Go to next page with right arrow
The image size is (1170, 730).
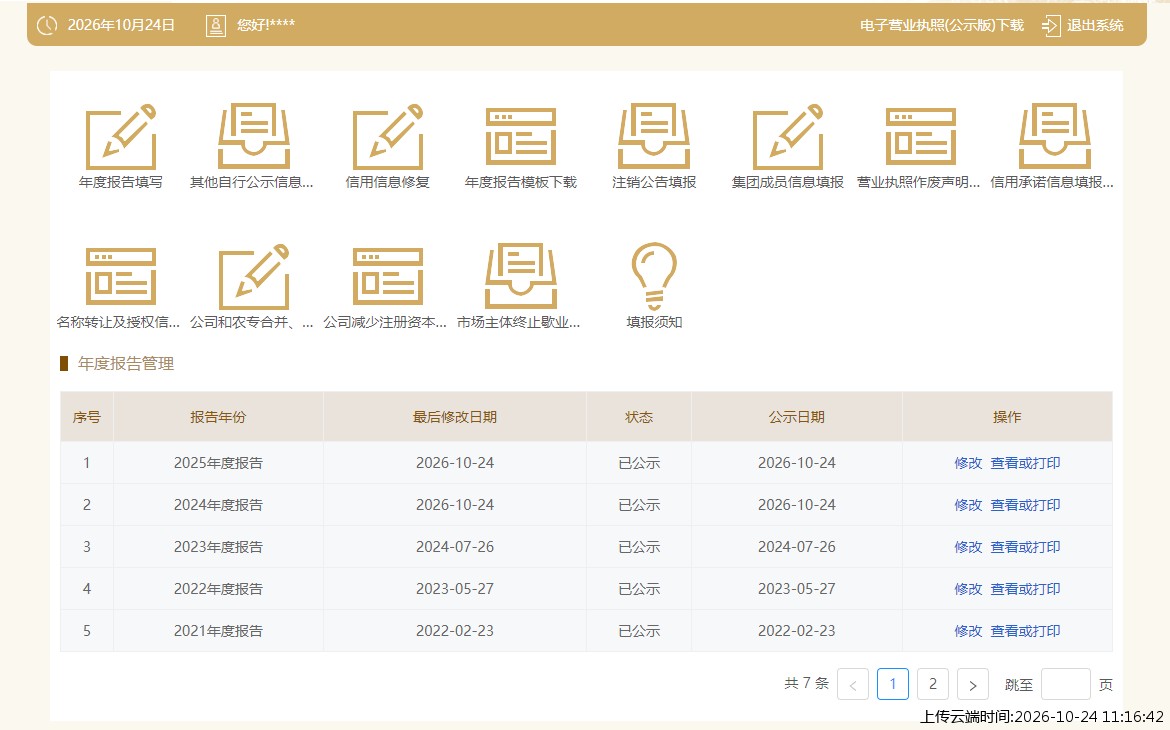pyautogui.click(x=972, y=684)
